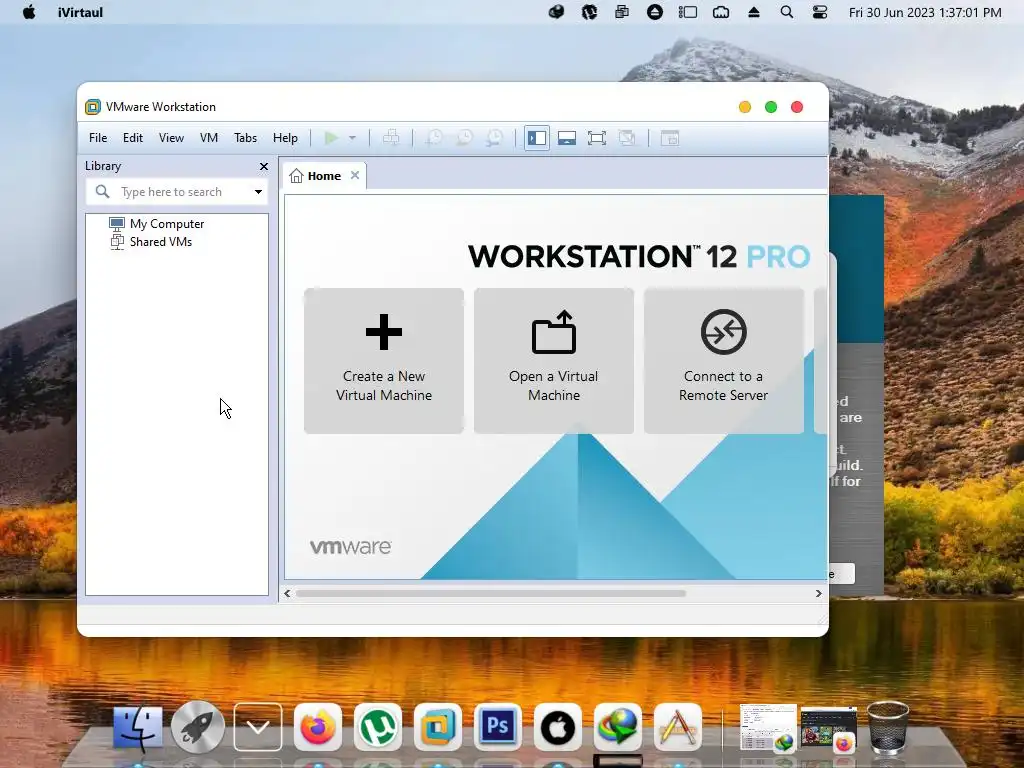Click the Manage Snapshots toolbar icon
This screenshot has height=768, width=1024.
coord(495,138)
